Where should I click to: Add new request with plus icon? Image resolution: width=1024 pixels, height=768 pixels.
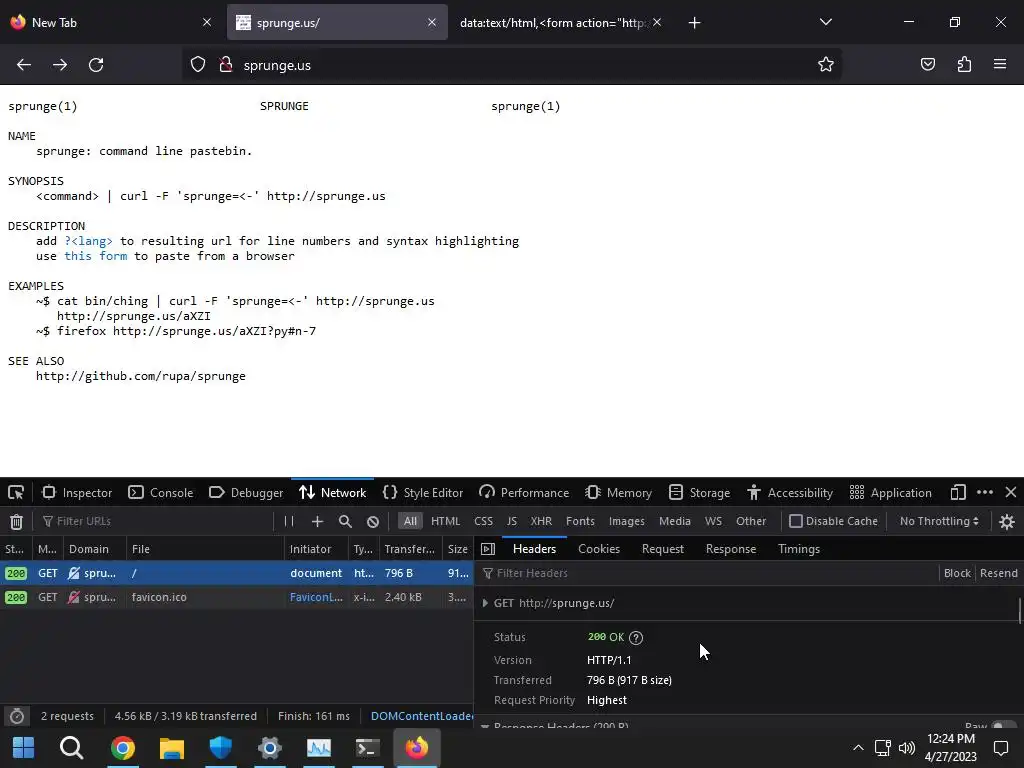point(317,521)
